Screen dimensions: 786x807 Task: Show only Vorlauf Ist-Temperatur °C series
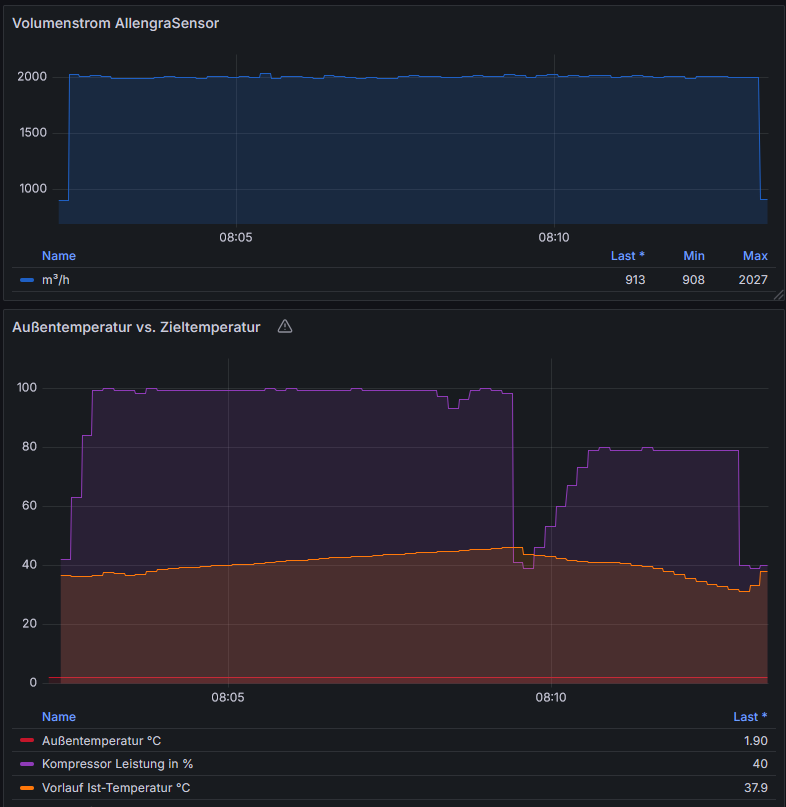click(x=116, y=788)
